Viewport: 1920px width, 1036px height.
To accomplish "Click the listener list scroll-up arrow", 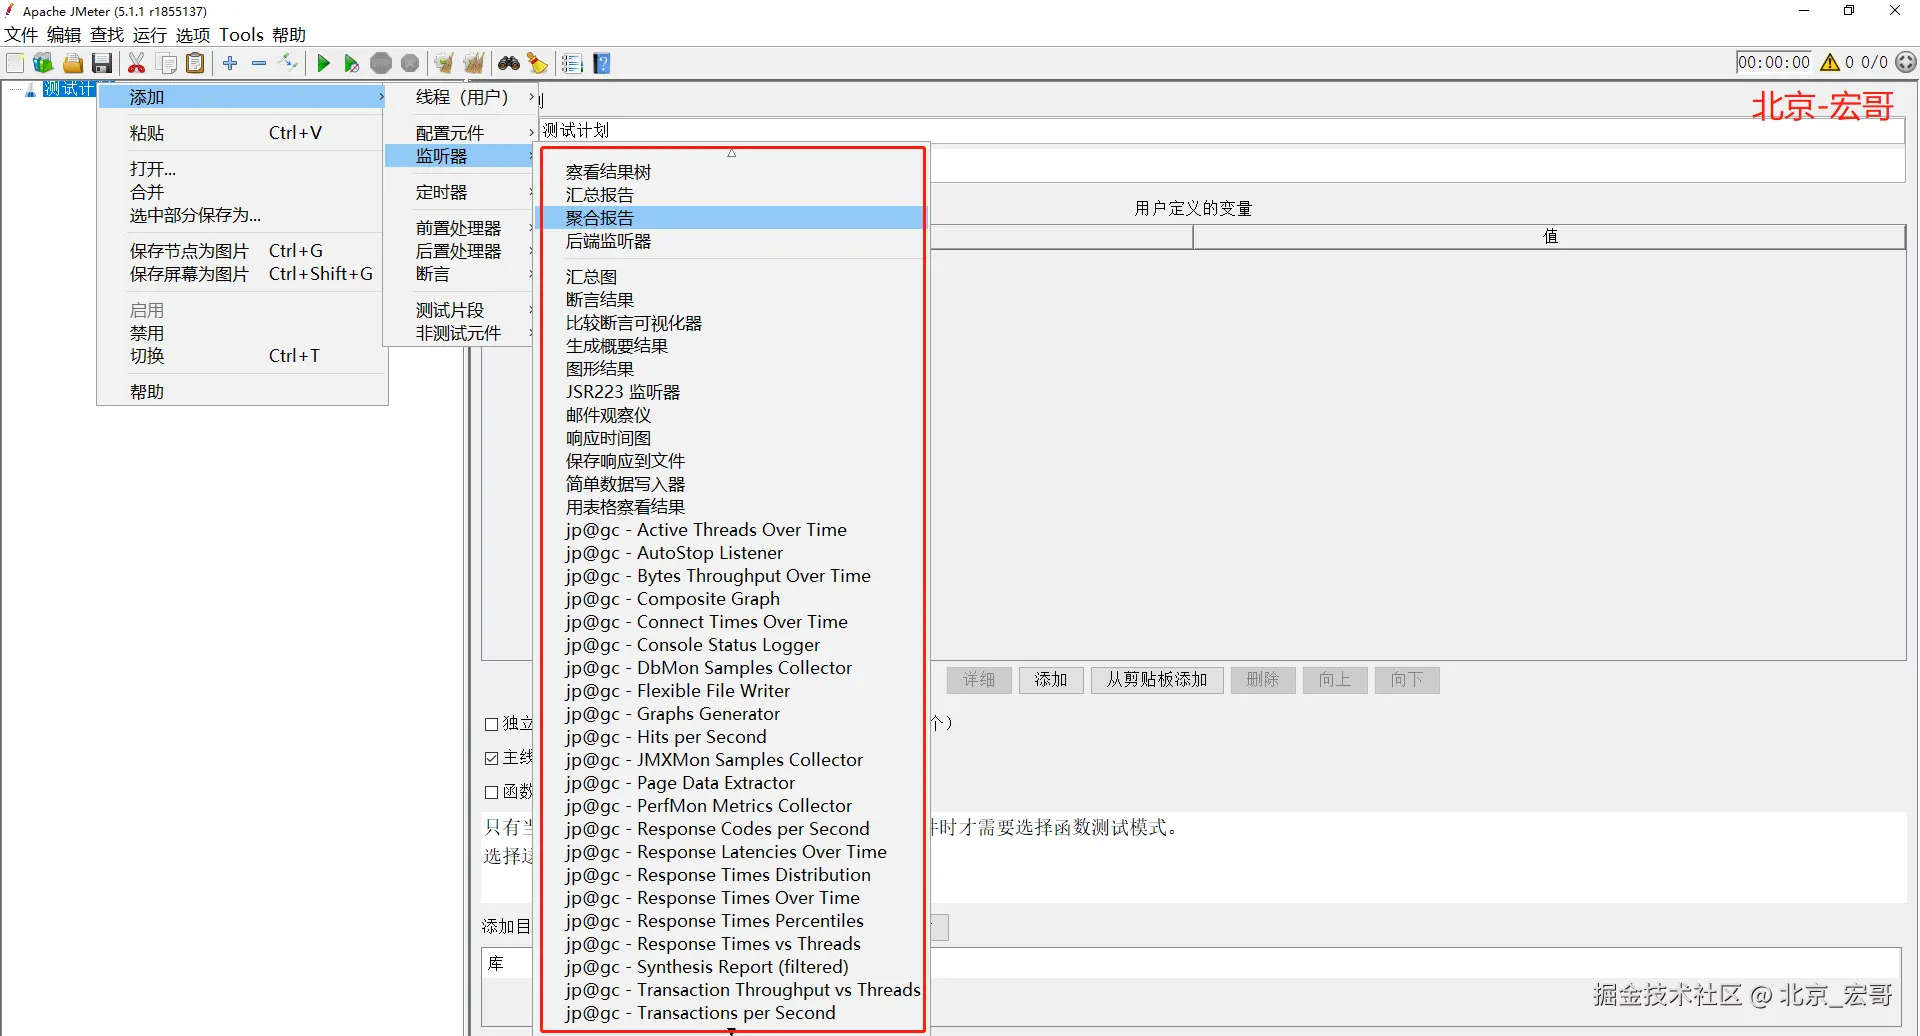I will coord(731,154).
